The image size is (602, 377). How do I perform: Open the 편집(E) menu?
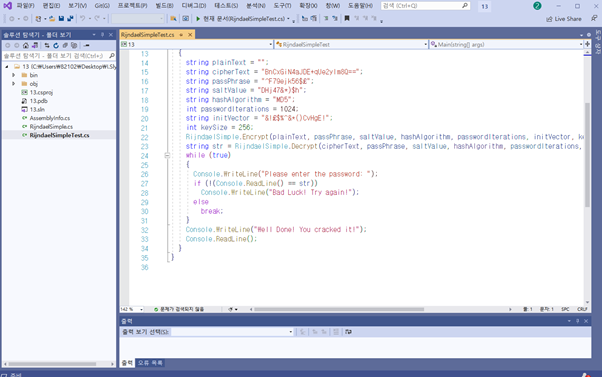[x=51, y=6]
